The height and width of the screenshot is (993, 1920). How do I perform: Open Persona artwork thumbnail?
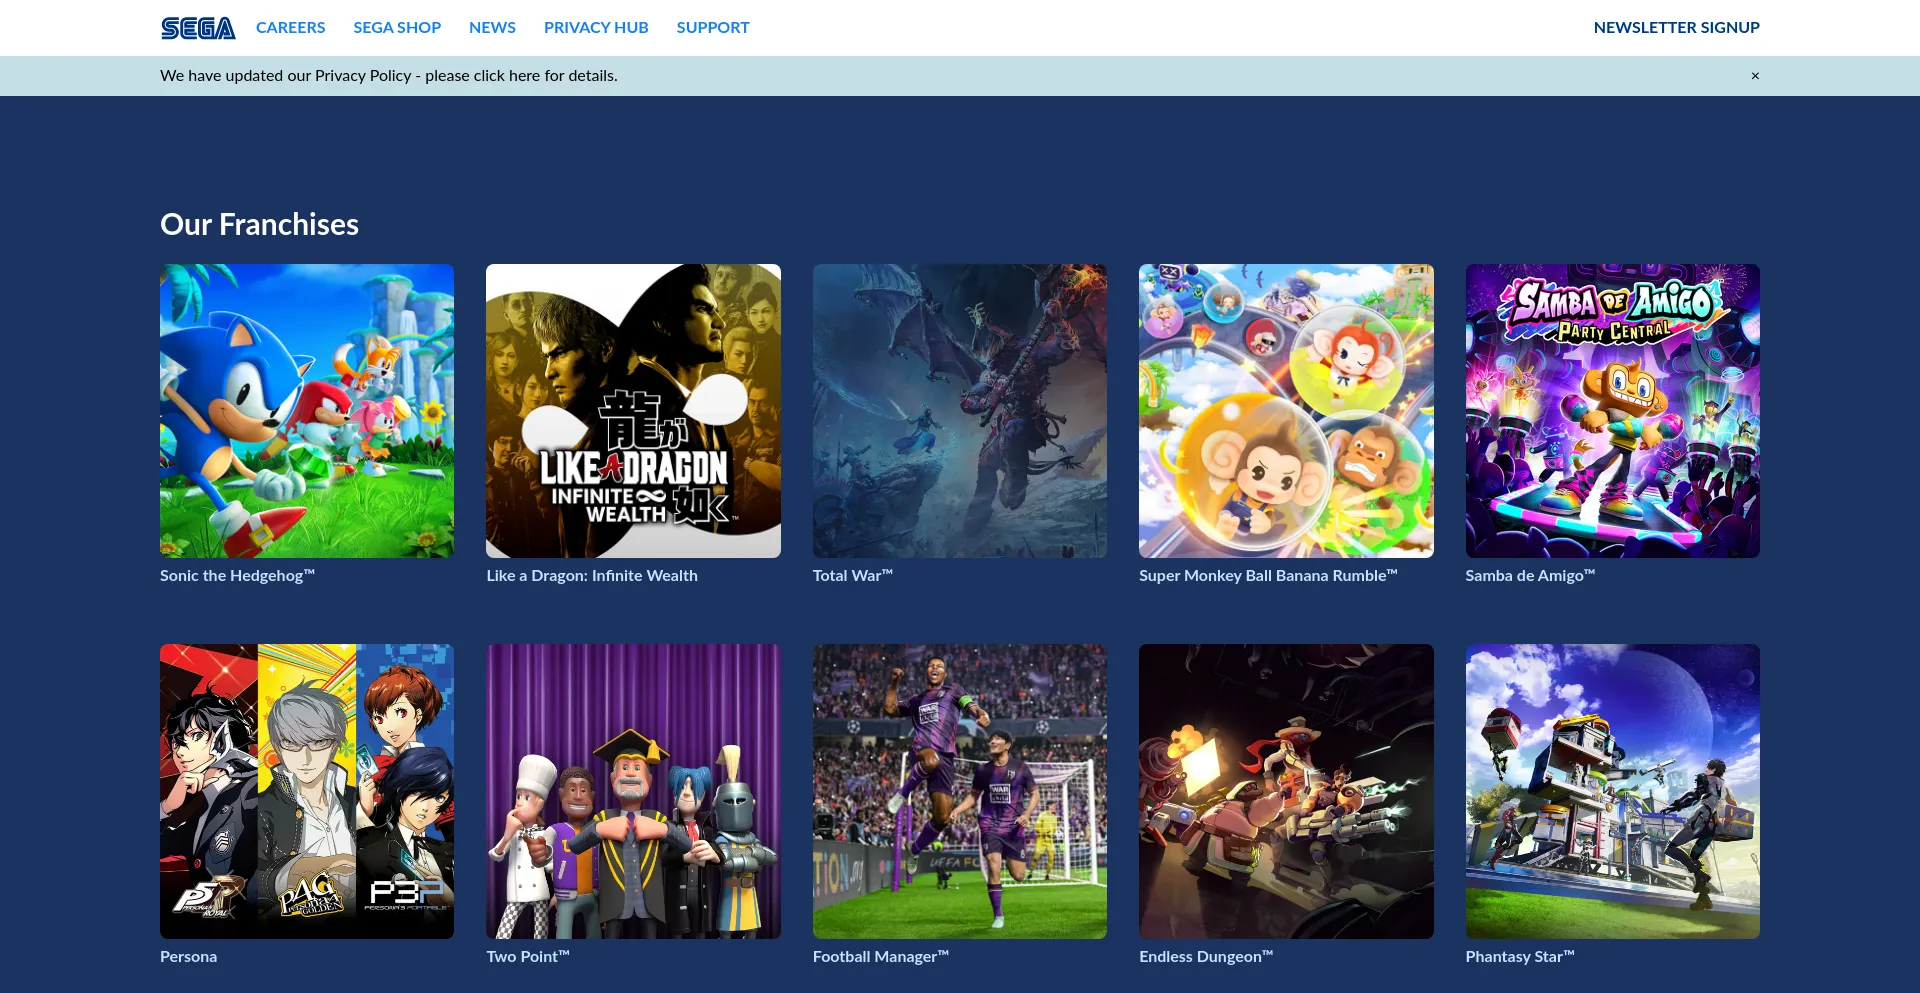coord(307,791)
